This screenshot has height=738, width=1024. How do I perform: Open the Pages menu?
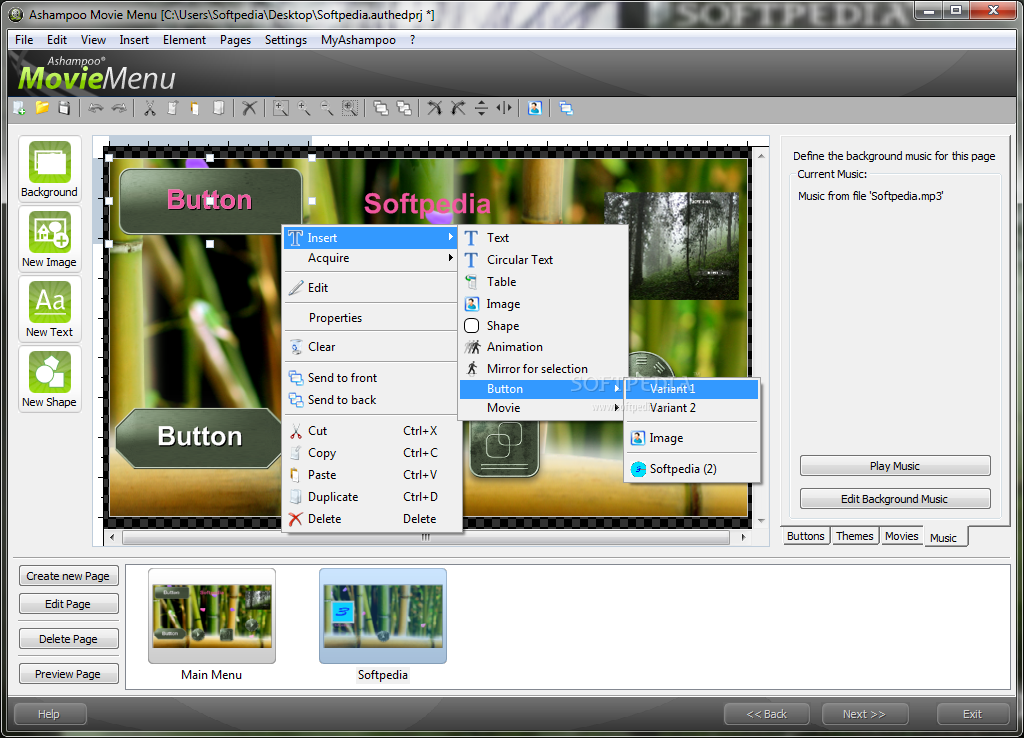click(235, 40)
